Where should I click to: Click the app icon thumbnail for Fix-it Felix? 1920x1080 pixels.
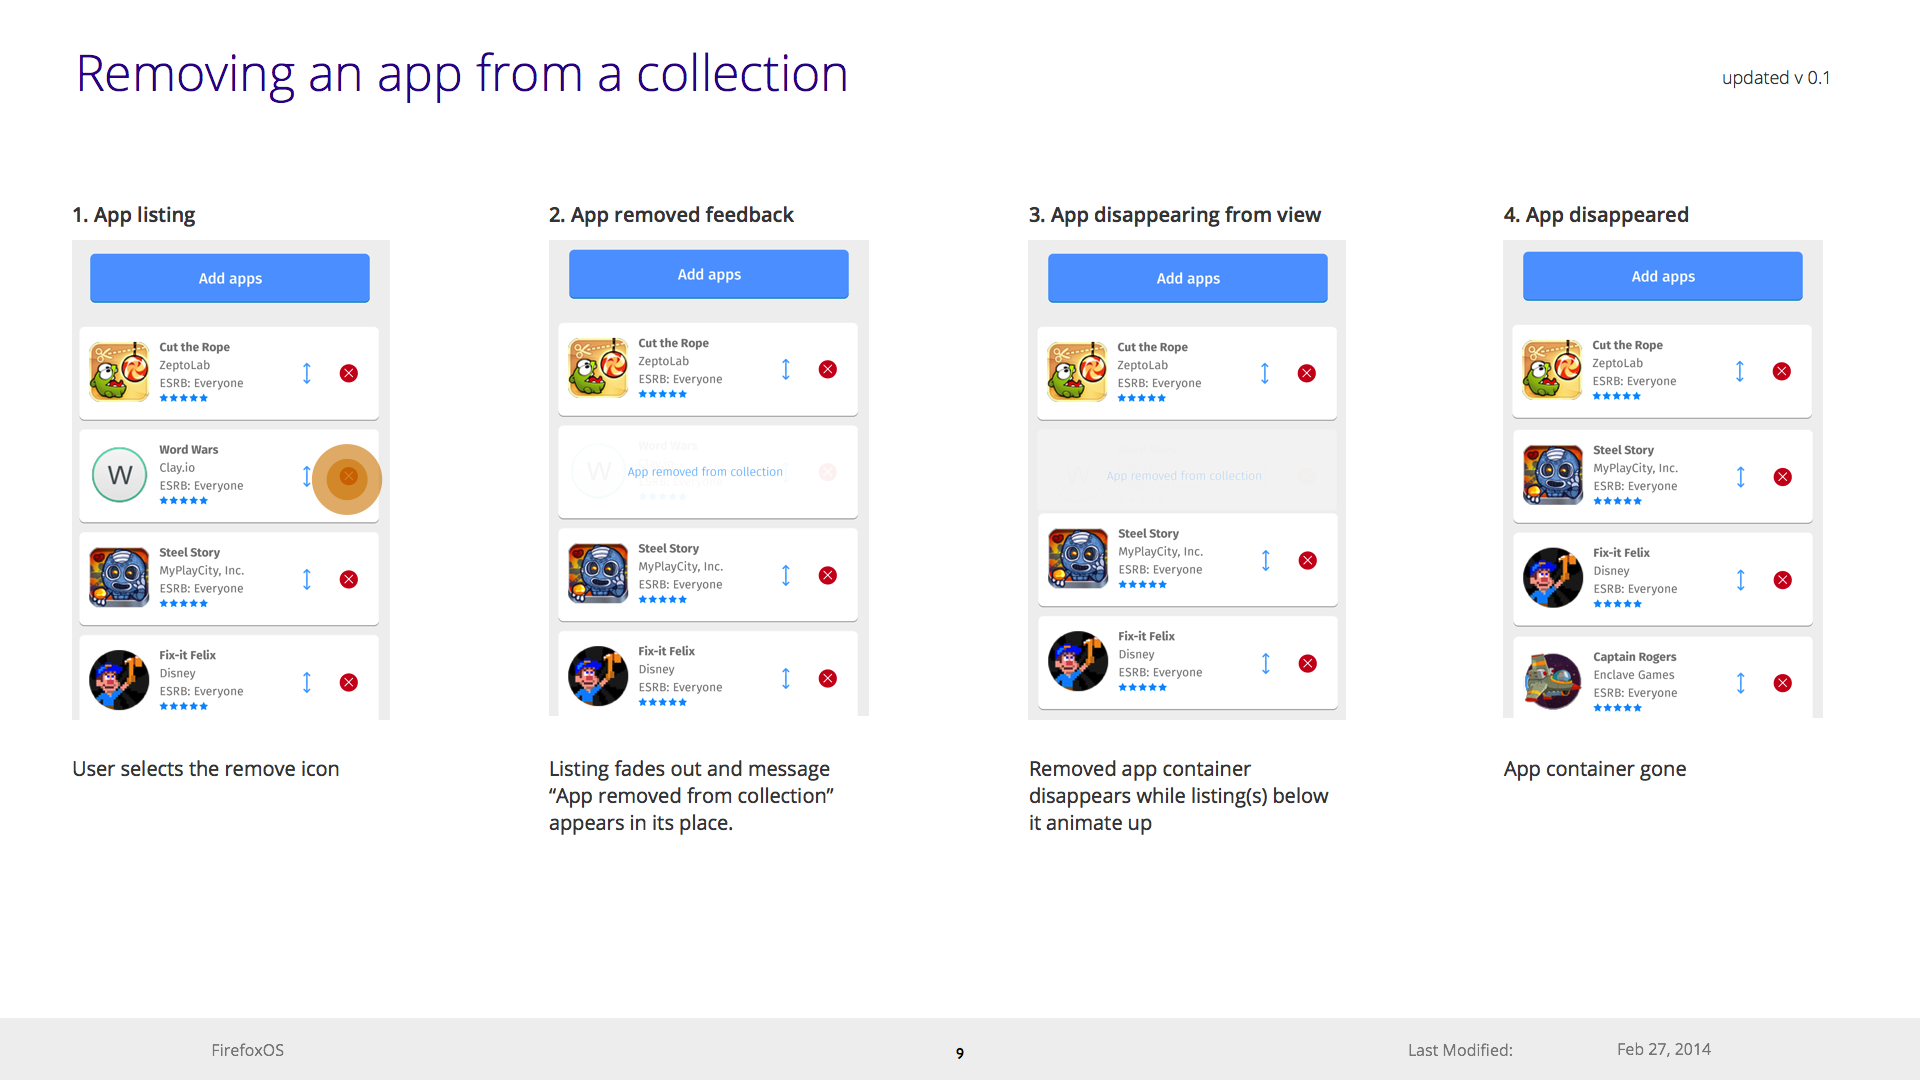[x=120, y=680]
